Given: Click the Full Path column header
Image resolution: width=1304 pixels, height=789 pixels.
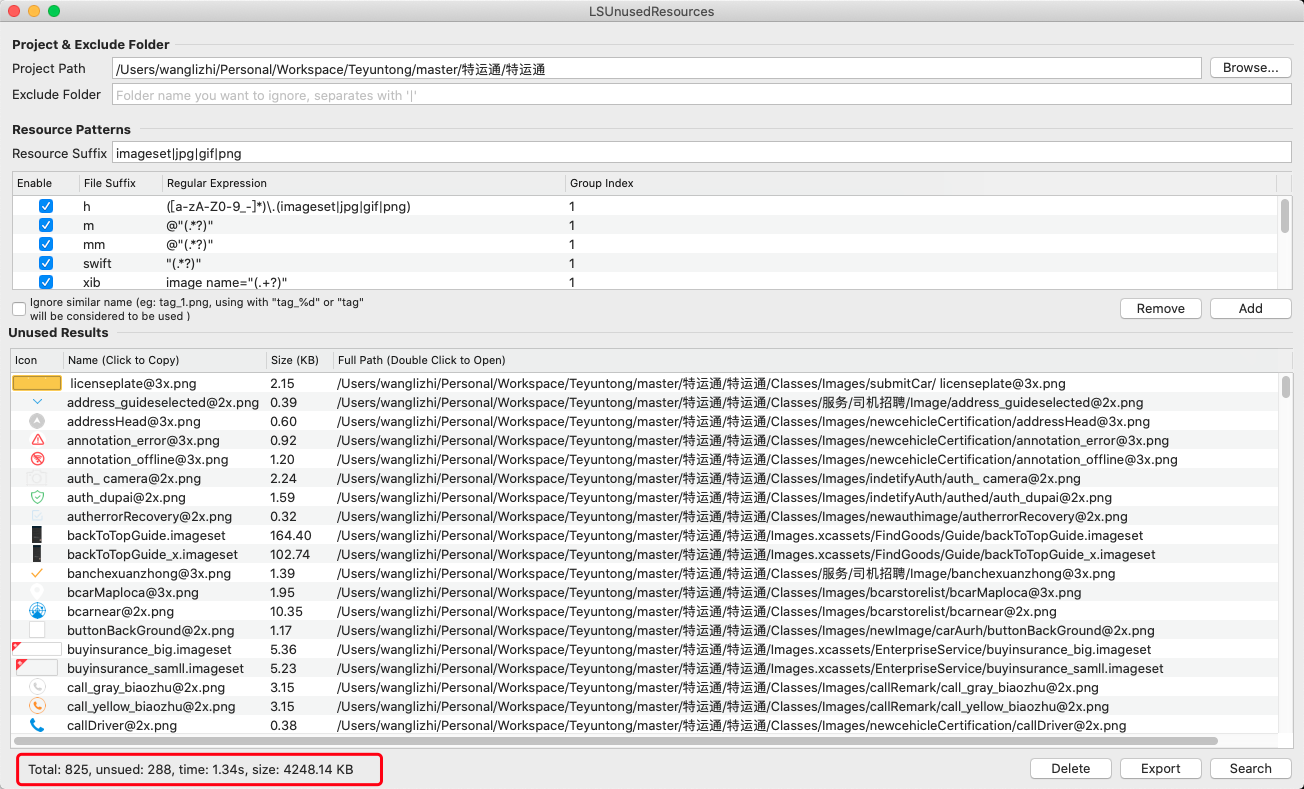Looking at the screenshot, I should click(421, 360).
